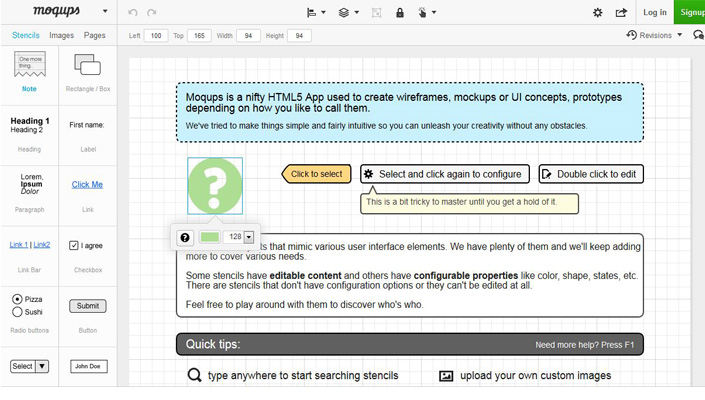Click the redo arrow icon
705x400 pixels.
(x=152, y=13)
